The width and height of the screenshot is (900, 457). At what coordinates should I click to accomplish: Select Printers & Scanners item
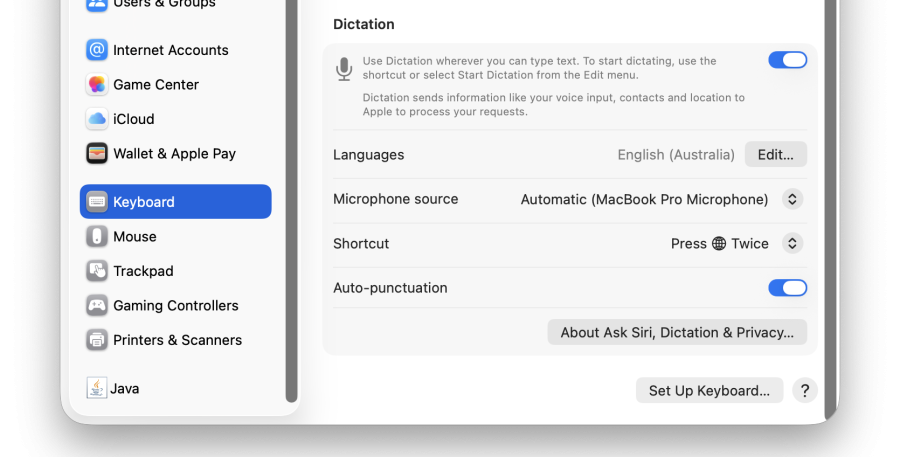coord(176,339)
